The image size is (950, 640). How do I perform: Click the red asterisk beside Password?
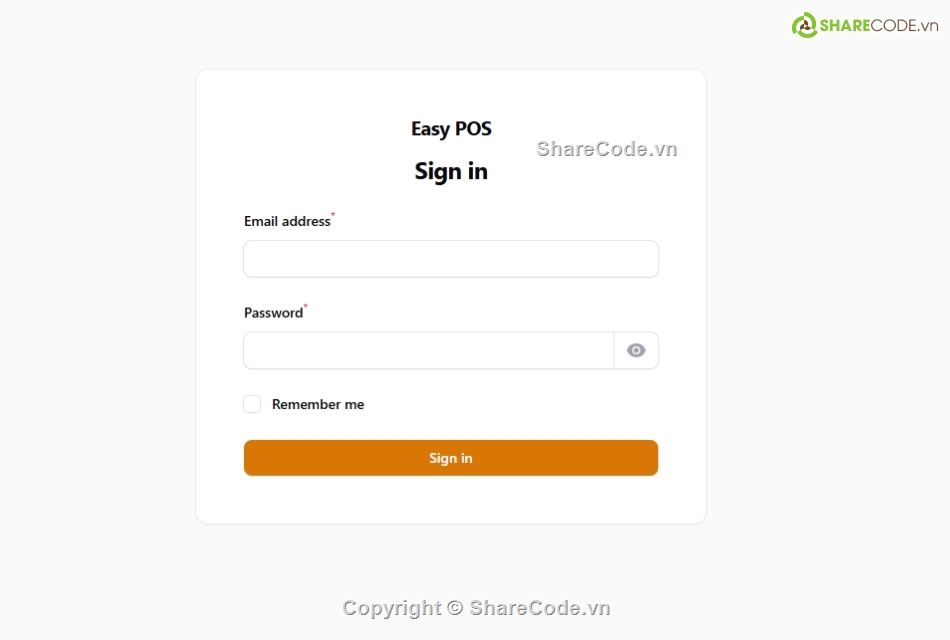coord(306,307)
